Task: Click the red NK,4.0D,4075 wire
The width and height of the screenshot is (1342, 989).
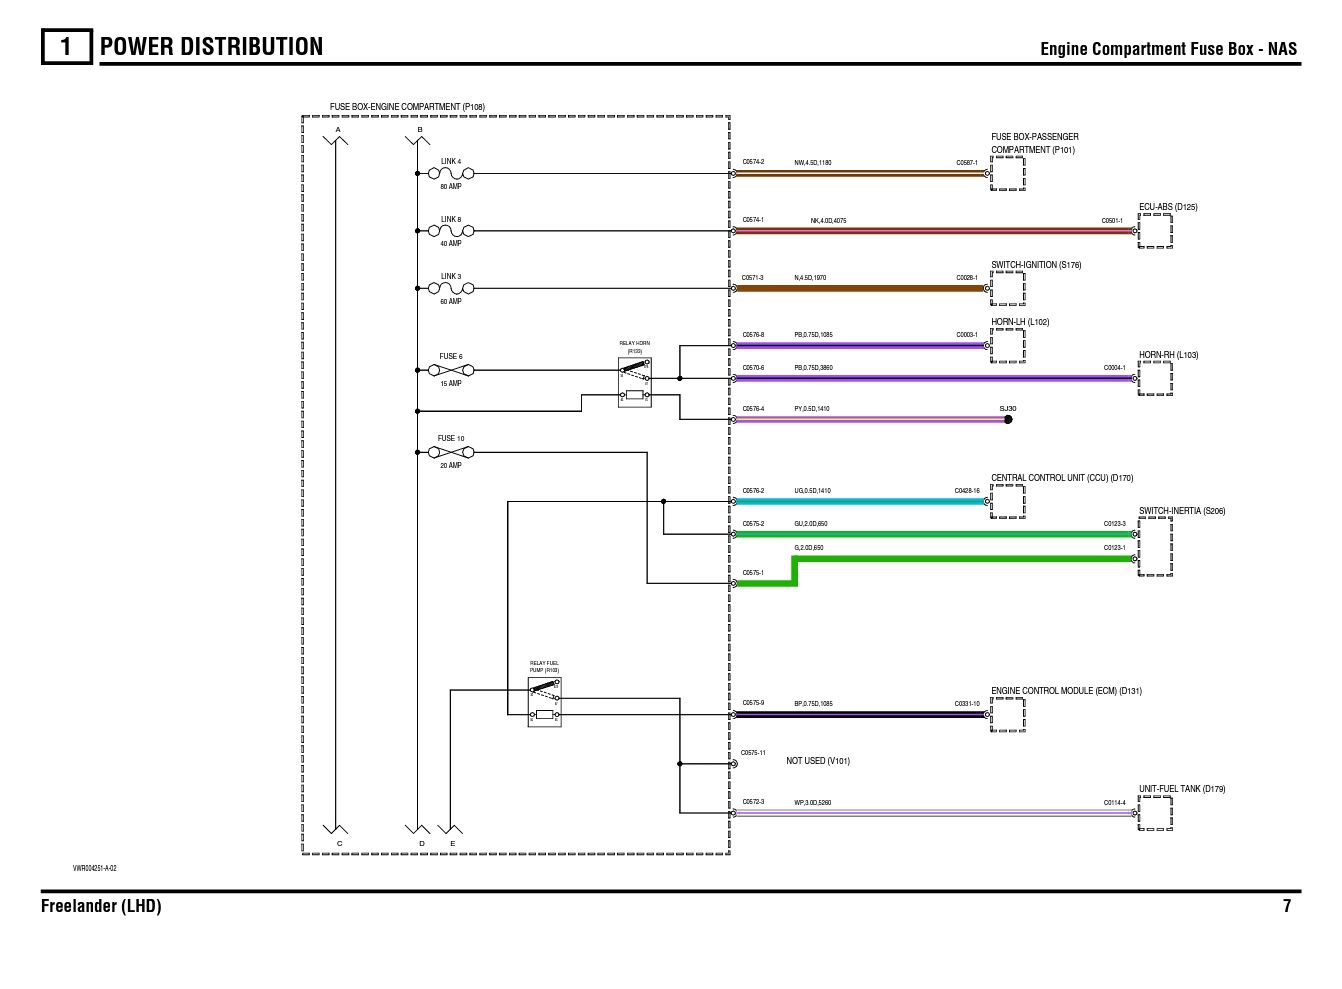Action: click(934, 231)
